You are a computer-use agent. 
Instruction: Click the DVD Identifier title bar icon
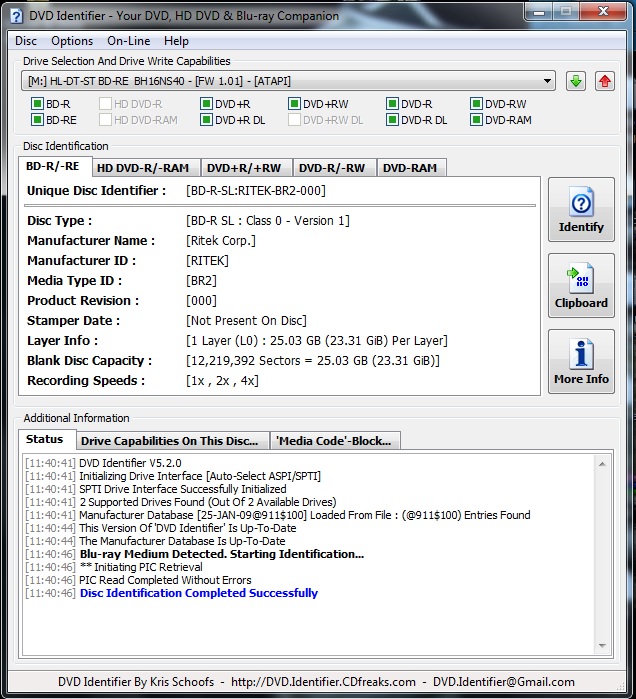click(x=16, y=16)
